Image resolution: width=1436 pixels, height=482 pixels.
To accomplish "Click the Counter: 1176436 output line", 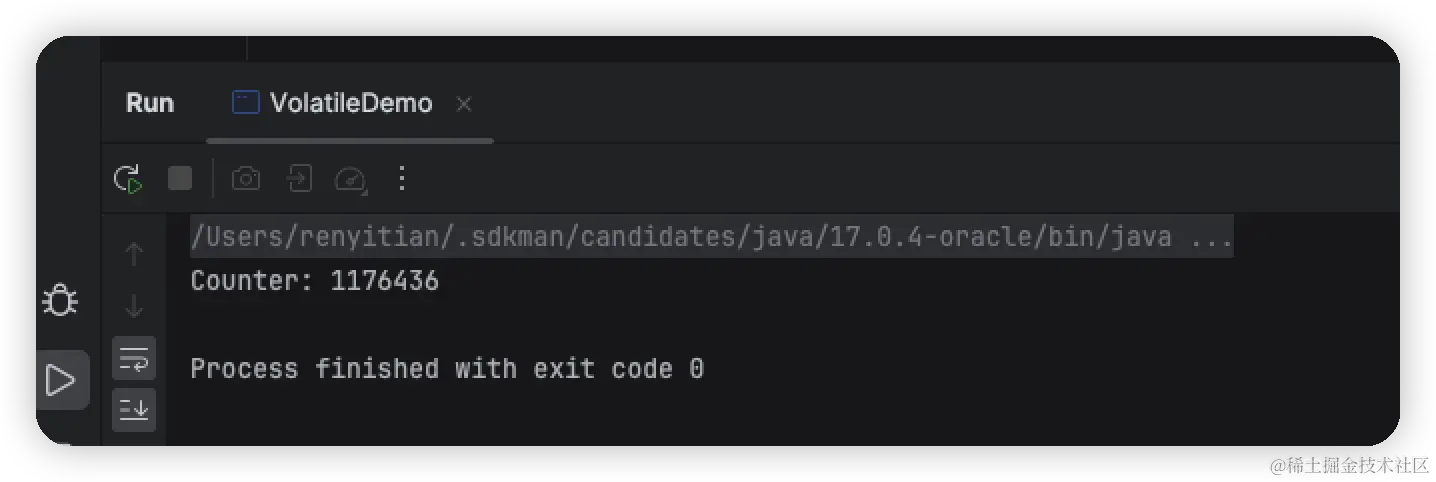I will tap(314, 281).
